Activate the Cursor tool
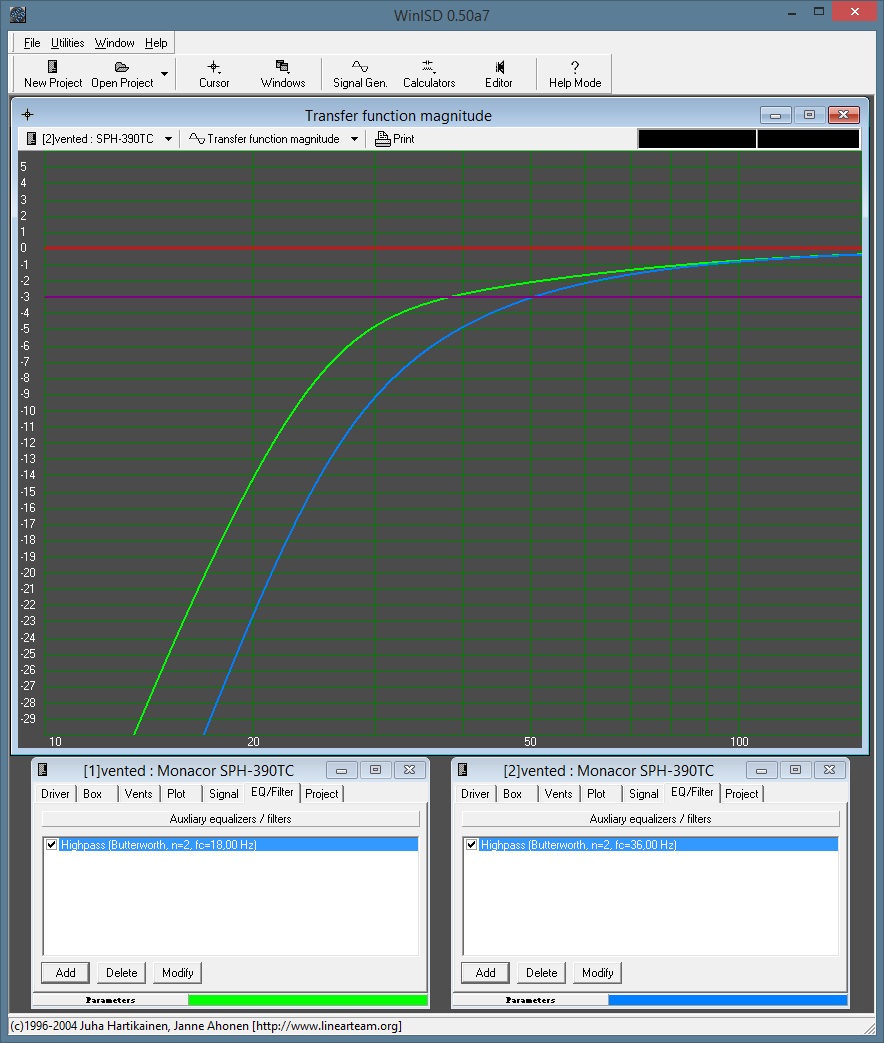 214,67
